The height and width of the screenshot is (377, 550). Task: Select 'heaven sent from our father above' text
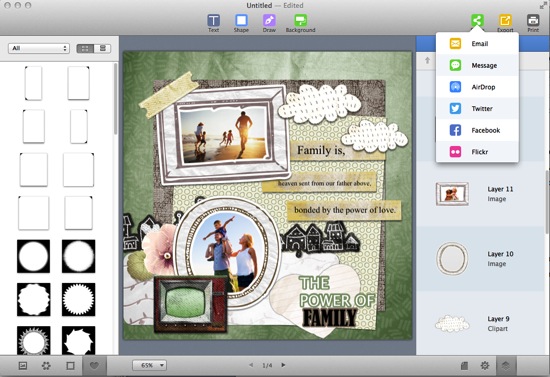(324, 183)
